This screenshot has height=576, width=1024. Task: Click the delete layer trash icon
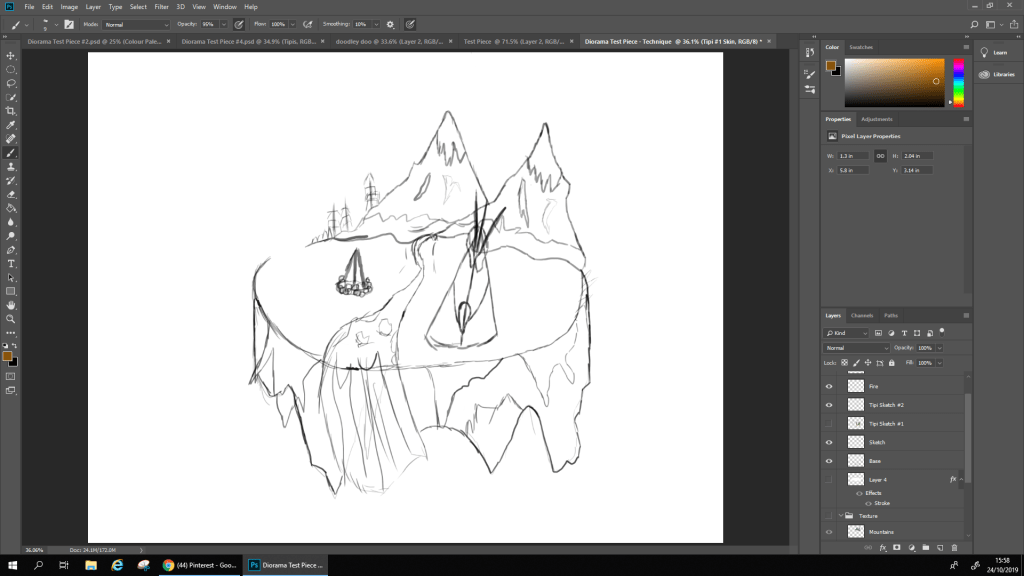click(954, 547)
